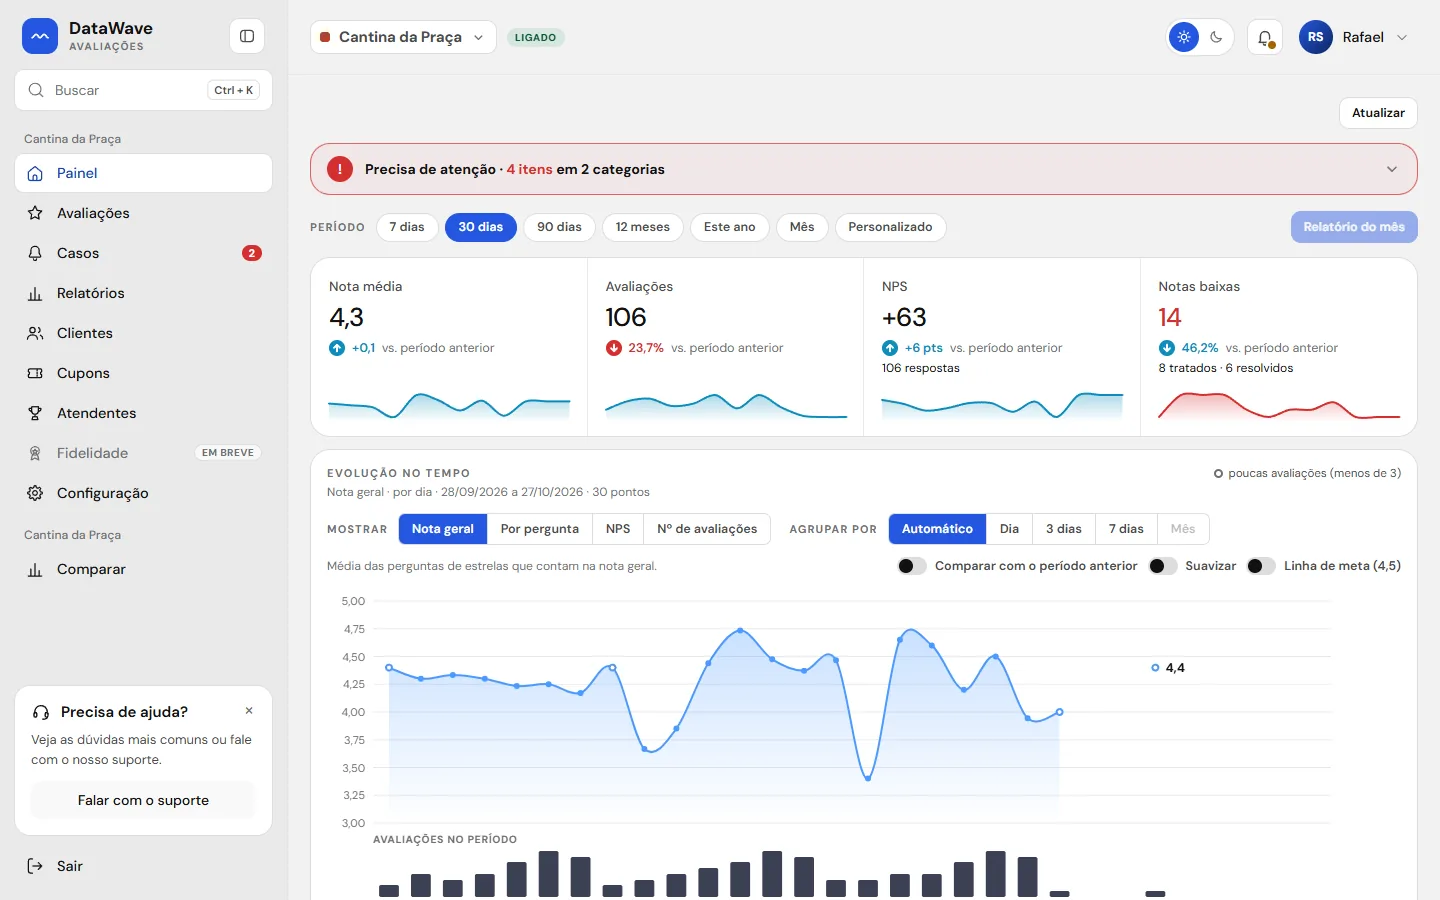Screen dimensions: 1440x900
Task: Click Falar com o suporte
Action: click(x=144, y=800)
